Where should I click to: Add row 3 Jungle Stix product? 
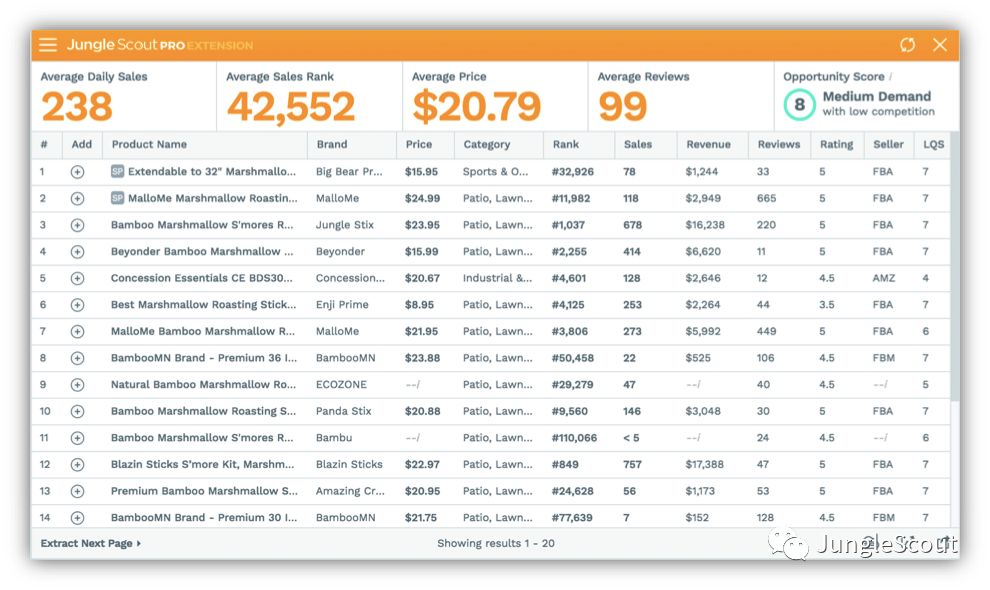tap(77, 225)
